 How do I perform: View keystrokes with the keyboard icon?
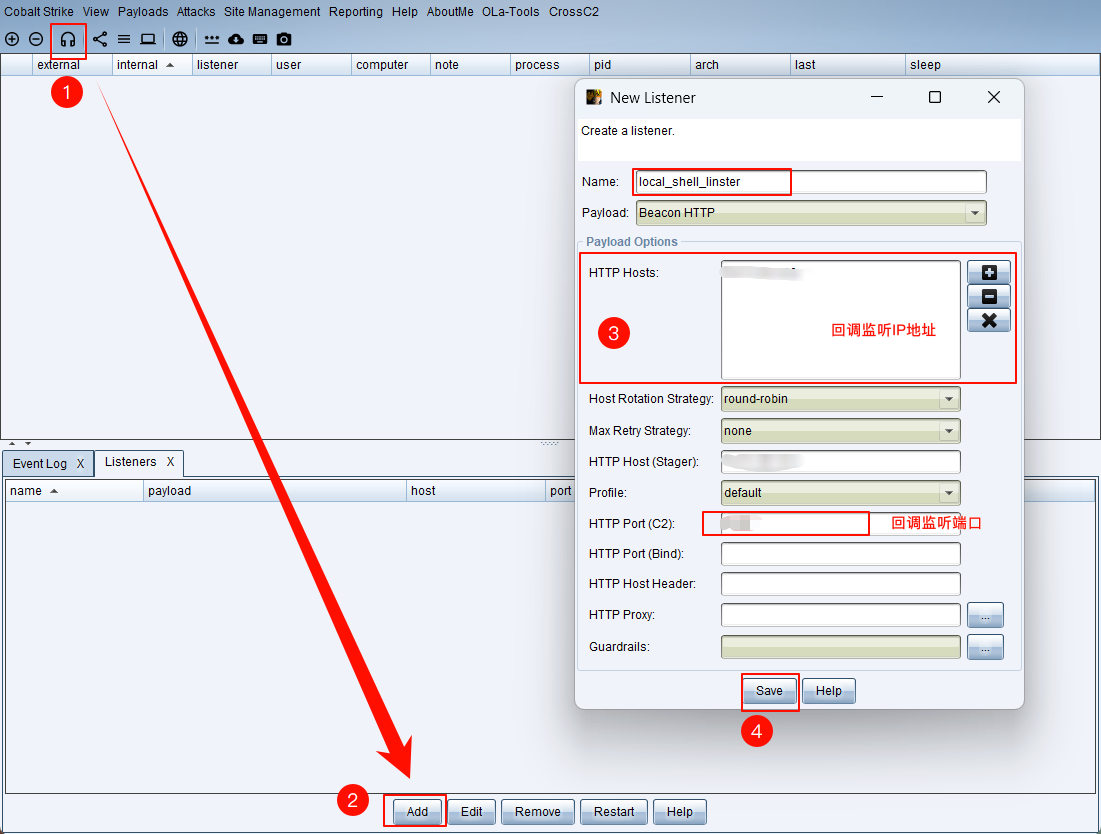(260, 39)
